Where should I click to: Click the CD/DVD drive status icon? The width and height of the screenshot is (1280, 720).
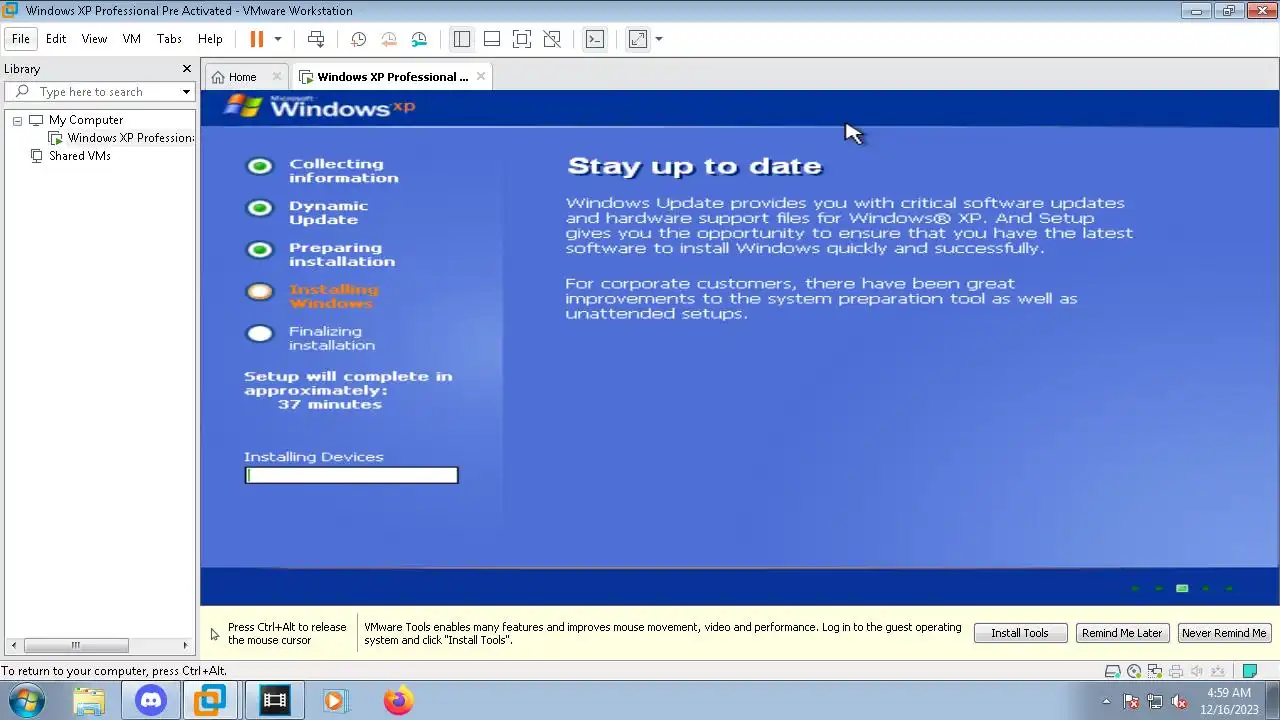point(1134,671)
